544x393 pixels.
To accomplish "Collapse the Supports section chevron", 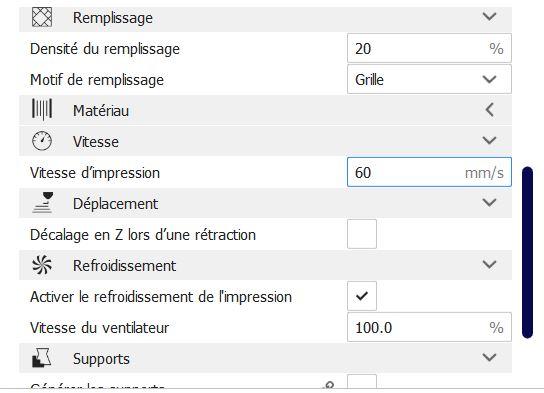I will [489, 357].
